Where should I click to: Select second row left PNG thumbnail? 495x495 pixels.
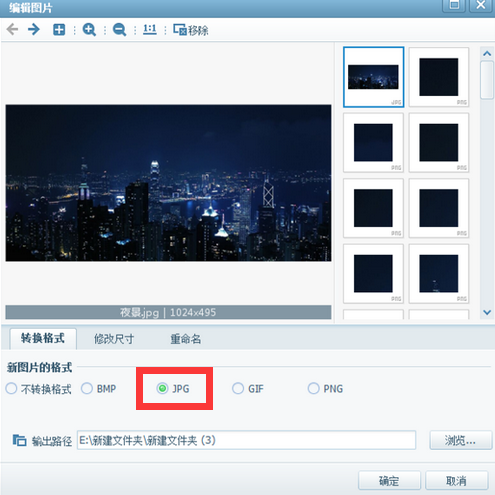(x=373, y=142)
